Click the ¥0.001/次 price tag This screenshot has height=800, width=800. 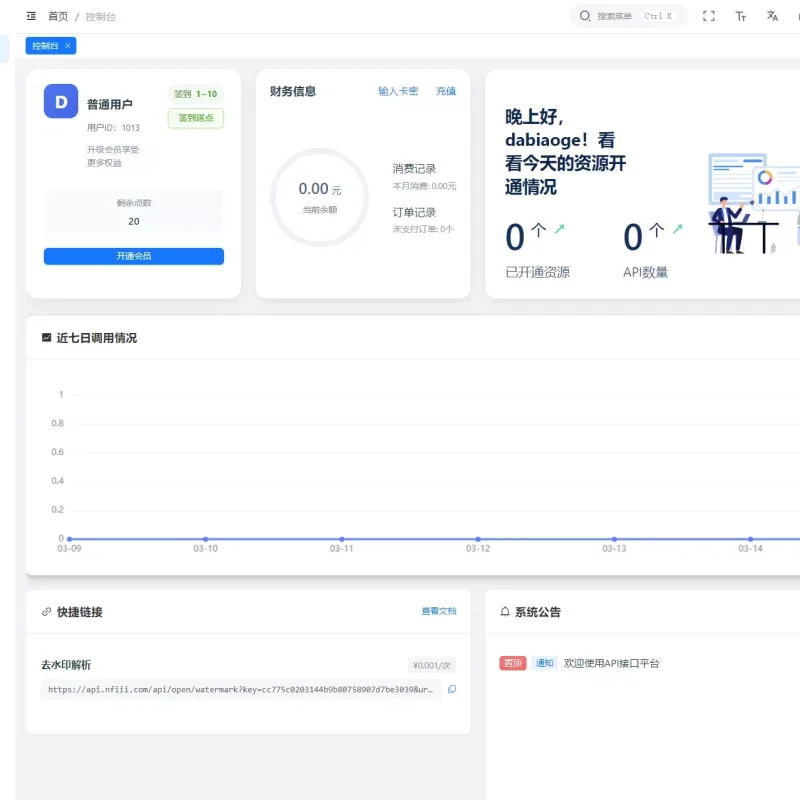click(x=432, y=665)
